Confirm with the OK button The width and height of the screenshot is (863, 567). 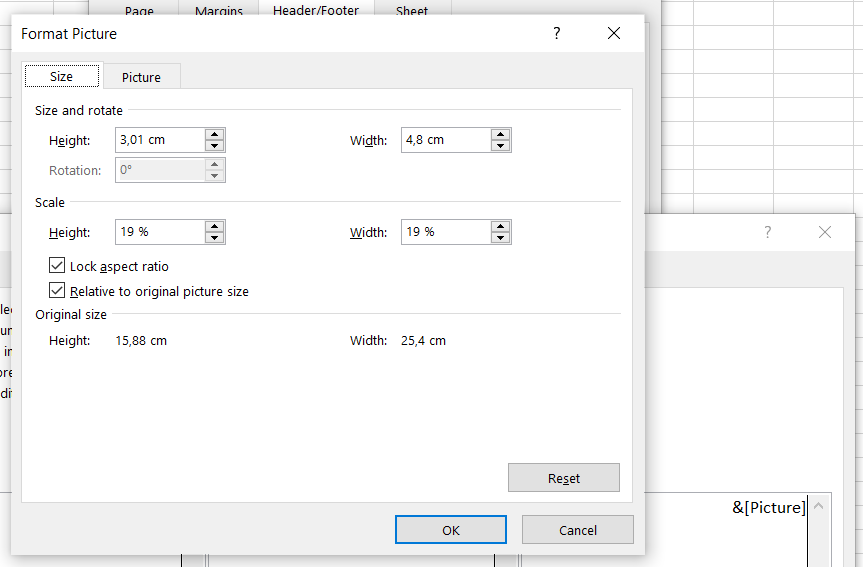click(451, 530)
